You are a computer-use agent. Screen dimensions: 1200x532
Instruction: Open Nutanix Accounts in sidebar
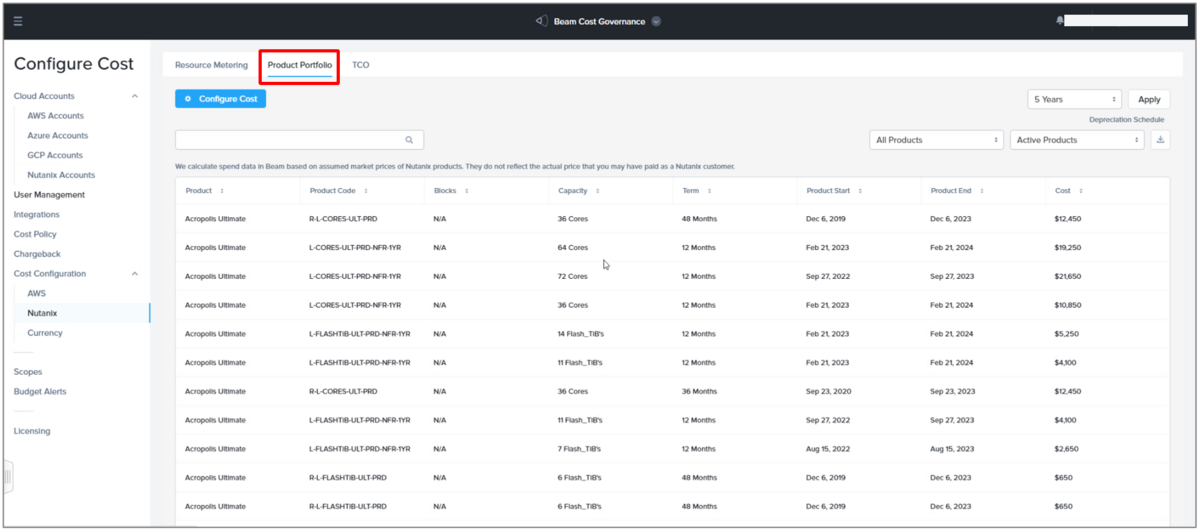(61, 175)
